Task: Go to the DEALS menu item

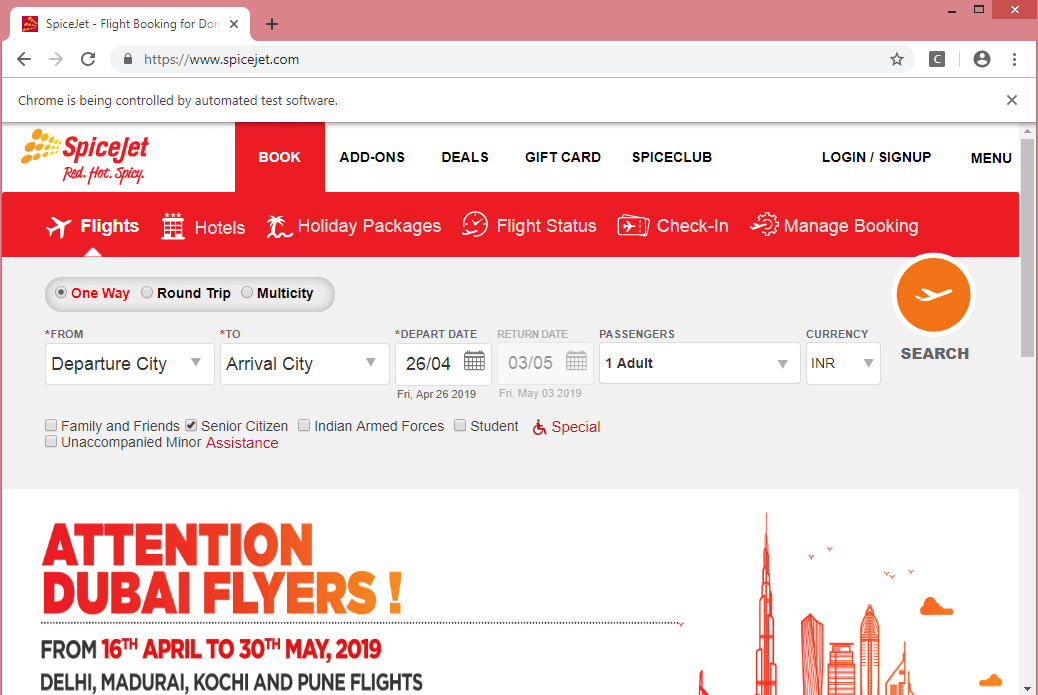Action: [465, 157]
